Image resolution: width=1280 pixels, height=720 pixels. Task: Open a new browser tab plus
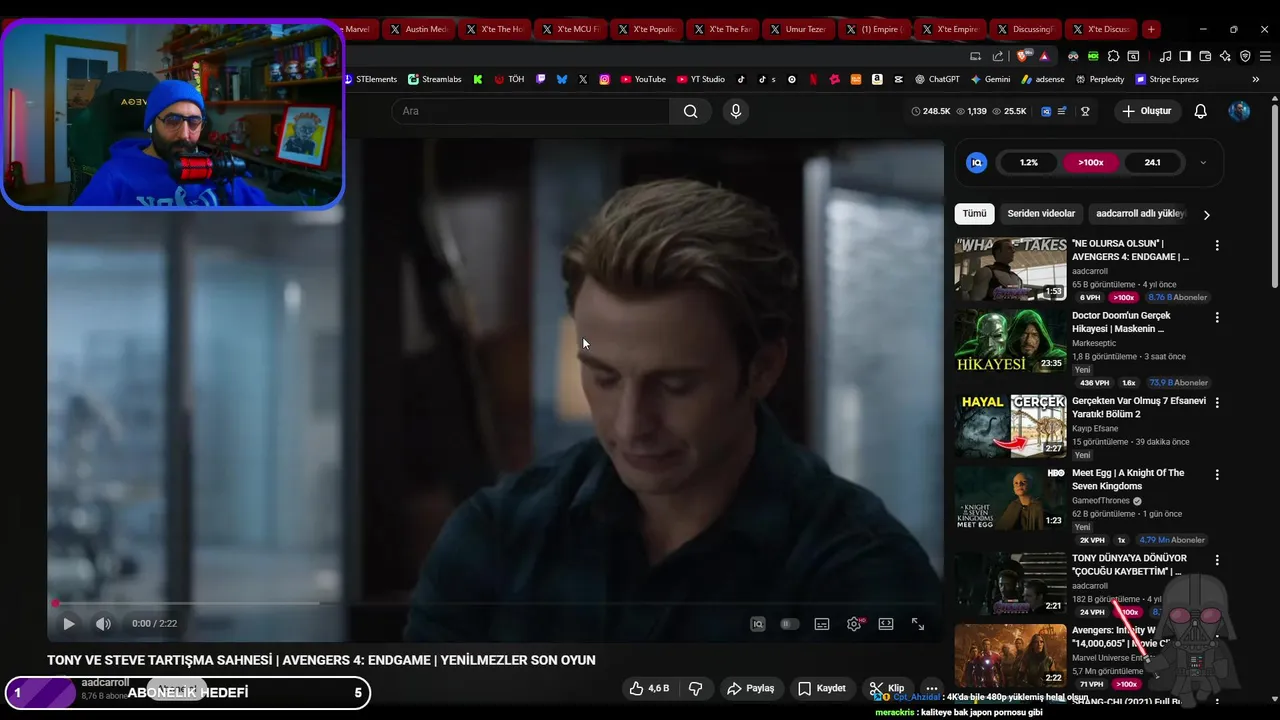pos(1152,29)
